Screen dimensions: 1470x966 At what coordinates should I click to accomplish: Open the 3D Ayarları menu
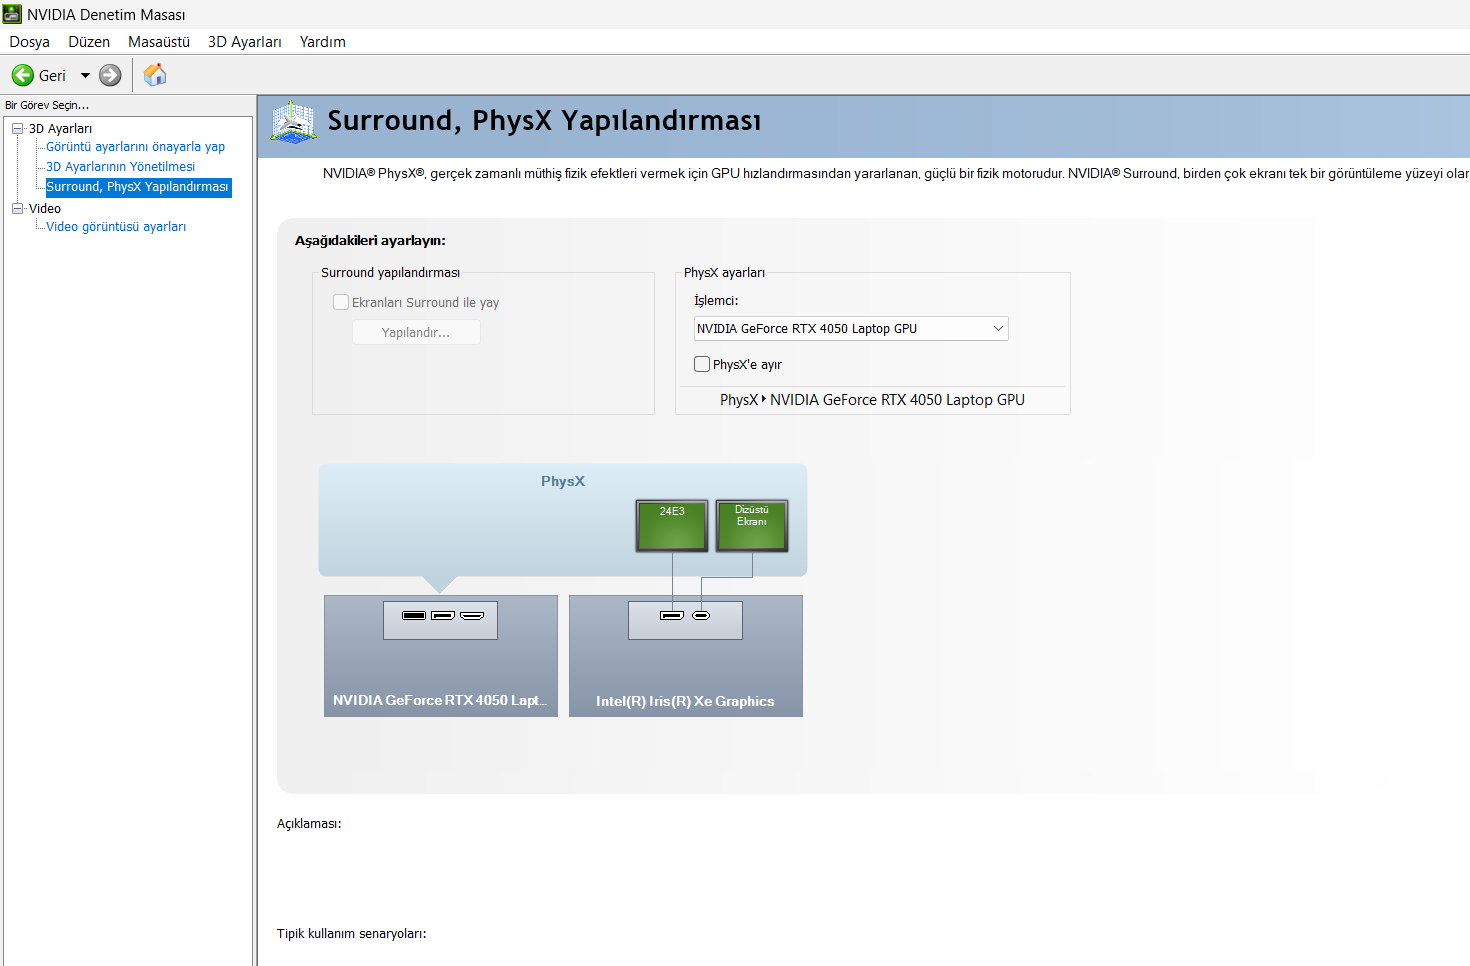pyautogui.click(x=245, y=42)
